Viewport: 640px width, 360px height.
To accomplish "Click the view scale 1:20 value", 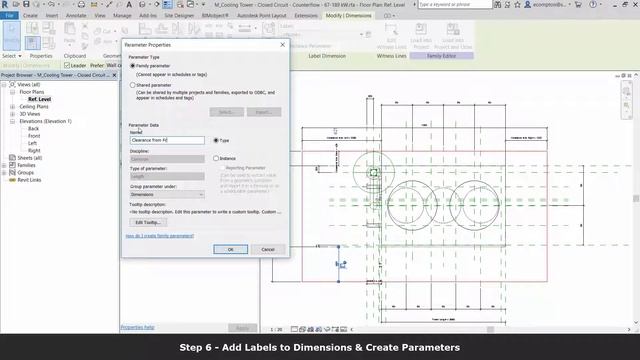I will click(277, 329).
